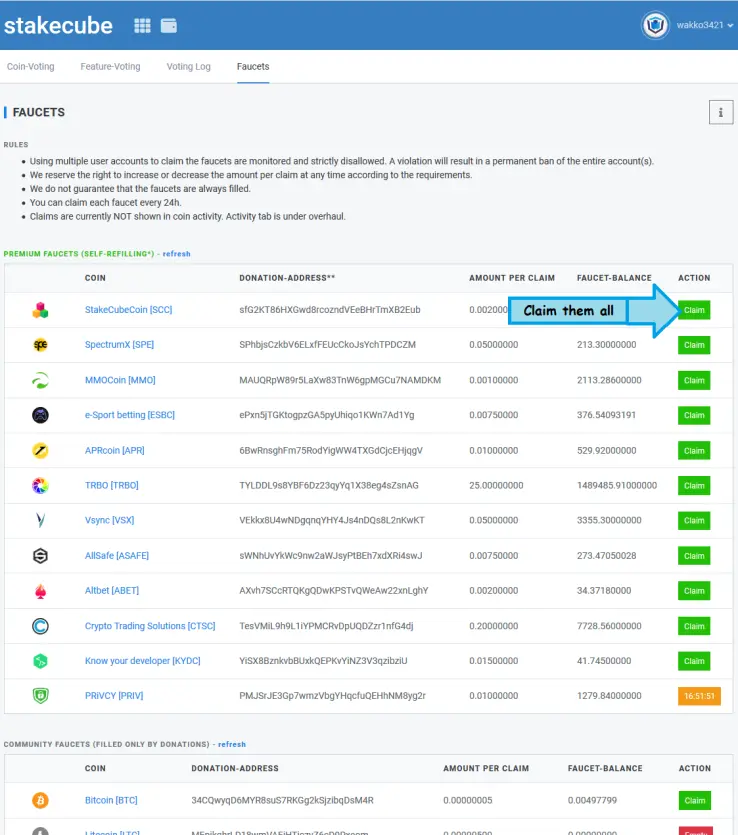The image size is (738, 835).
Task: Click the APRcoin coin logo
Action: (40, 451)
